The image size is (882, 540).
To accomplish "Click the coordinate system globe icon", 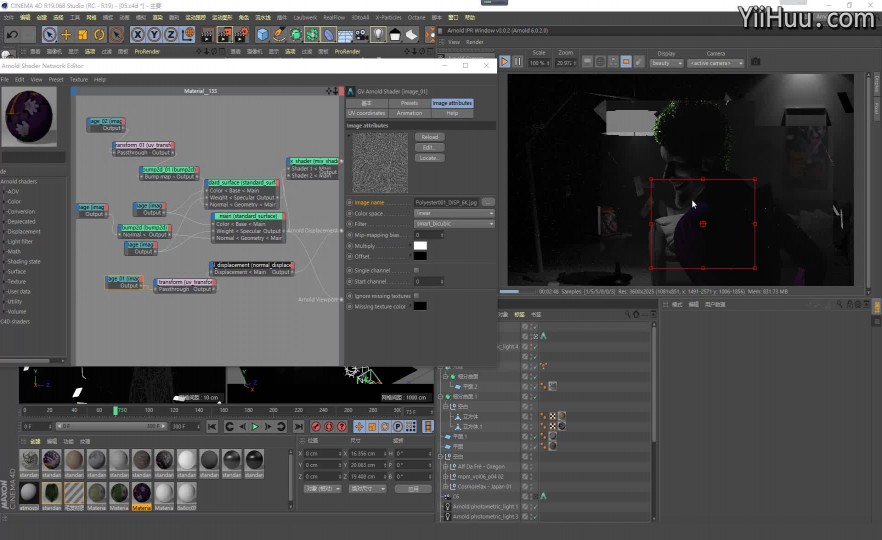I will 188,35.
